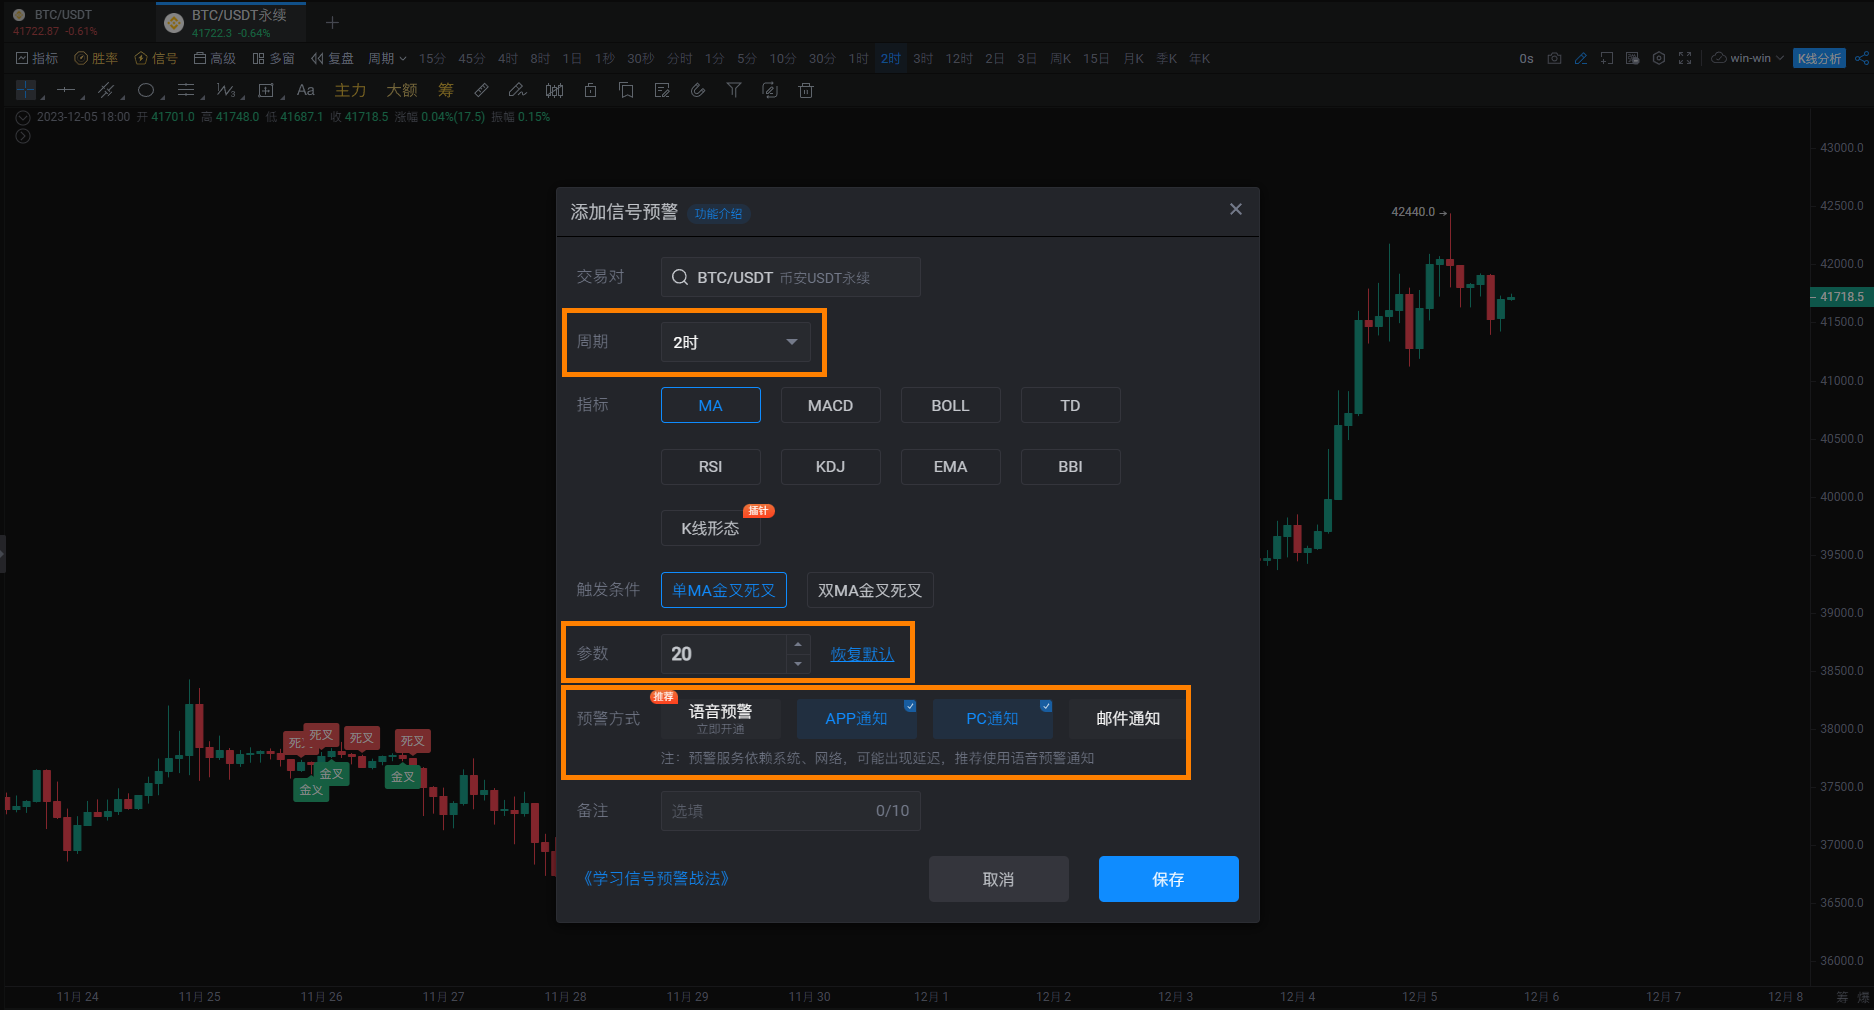This screenshot has height=1010, width=1874.
Task: Toggle PC通知 alert method
Action: (993, 718)
